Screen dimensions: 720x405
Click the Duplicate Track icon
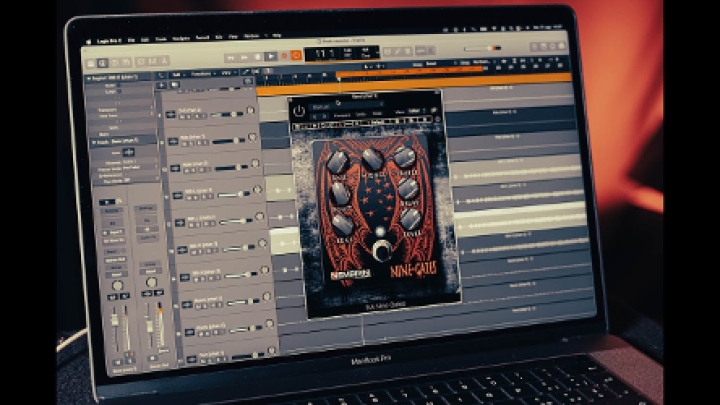[174, 85]
